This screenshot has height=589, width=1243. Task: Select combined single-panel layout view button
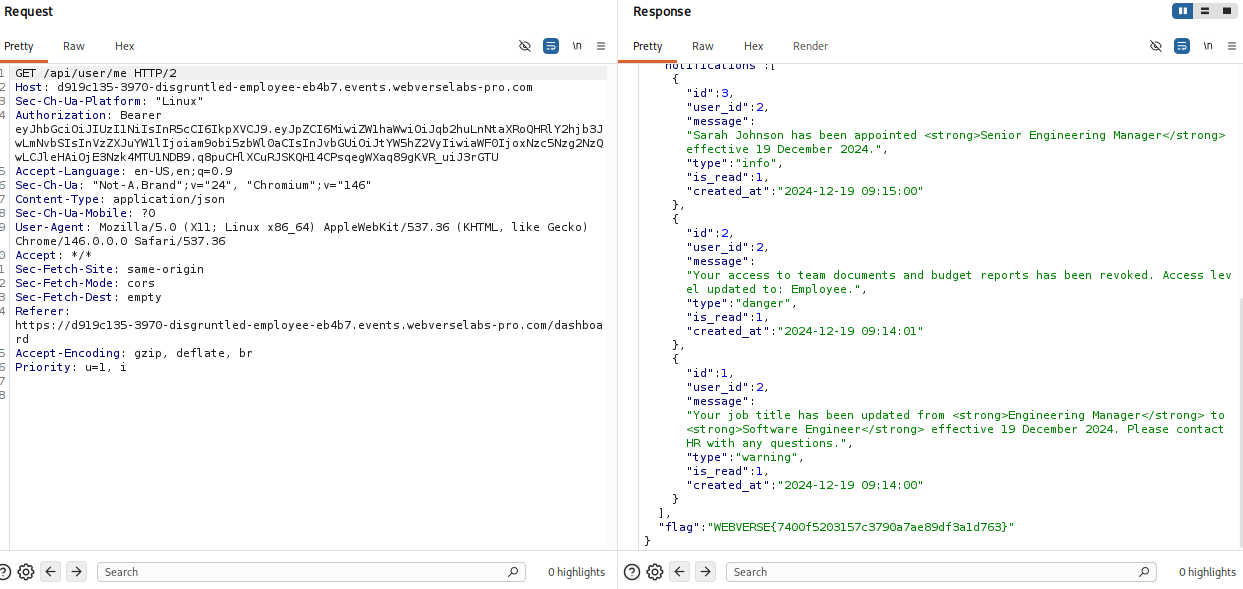point(1226,11)
